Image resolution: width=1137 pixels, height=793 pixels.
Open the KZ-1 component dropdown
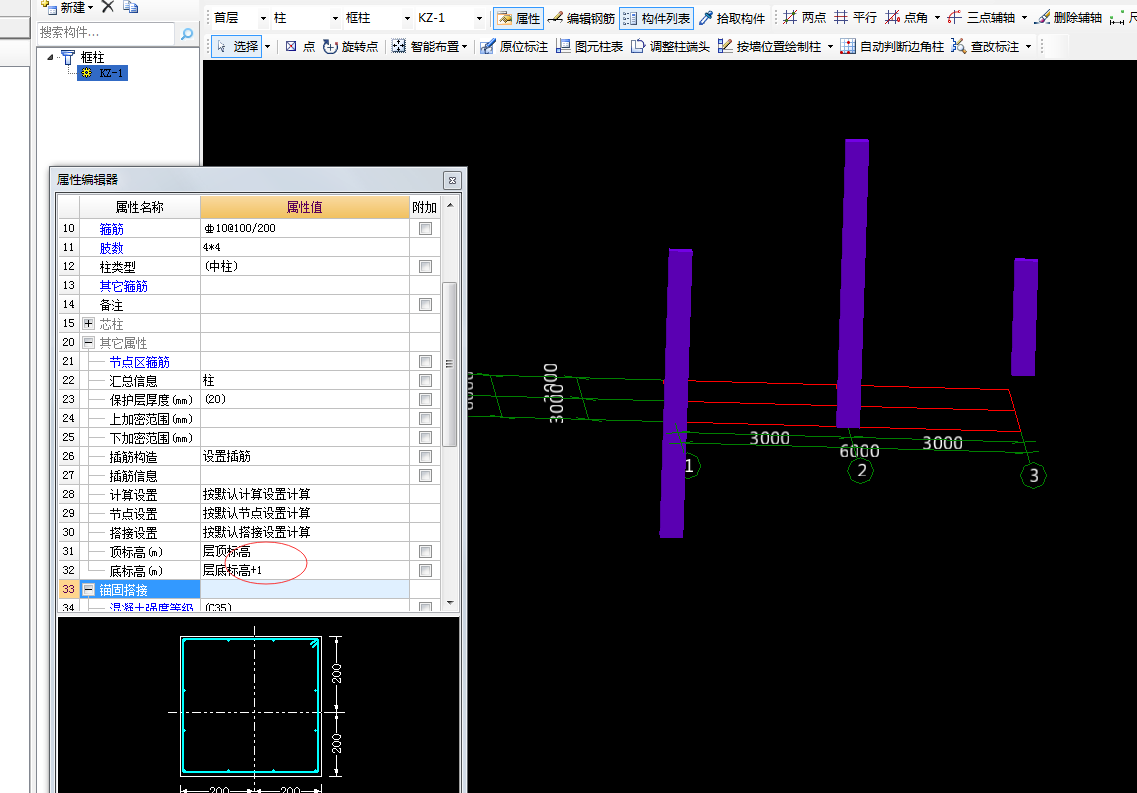tap(479, 18)
